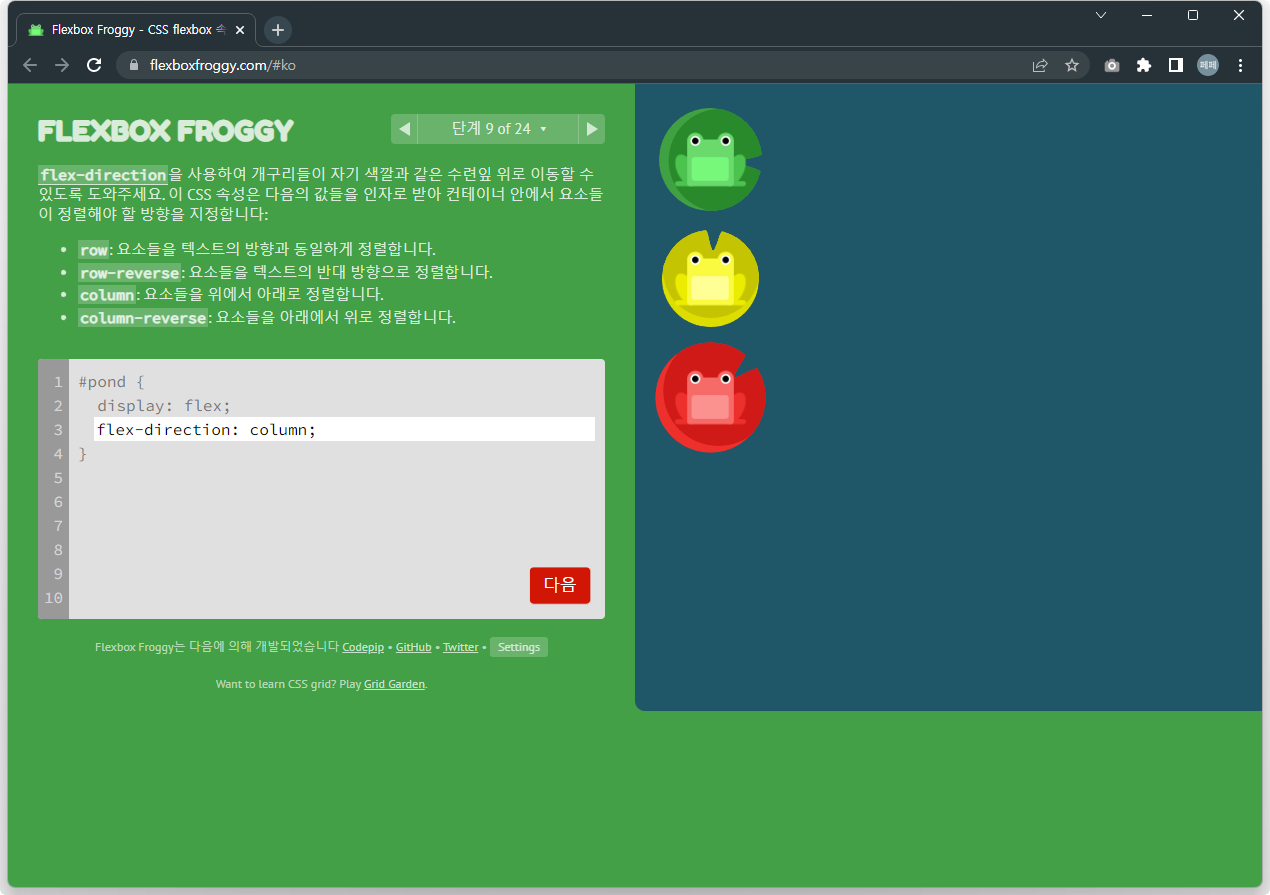Click the green frog in the pond
Screen dimensions: 1270x895
tap(710, 159)
